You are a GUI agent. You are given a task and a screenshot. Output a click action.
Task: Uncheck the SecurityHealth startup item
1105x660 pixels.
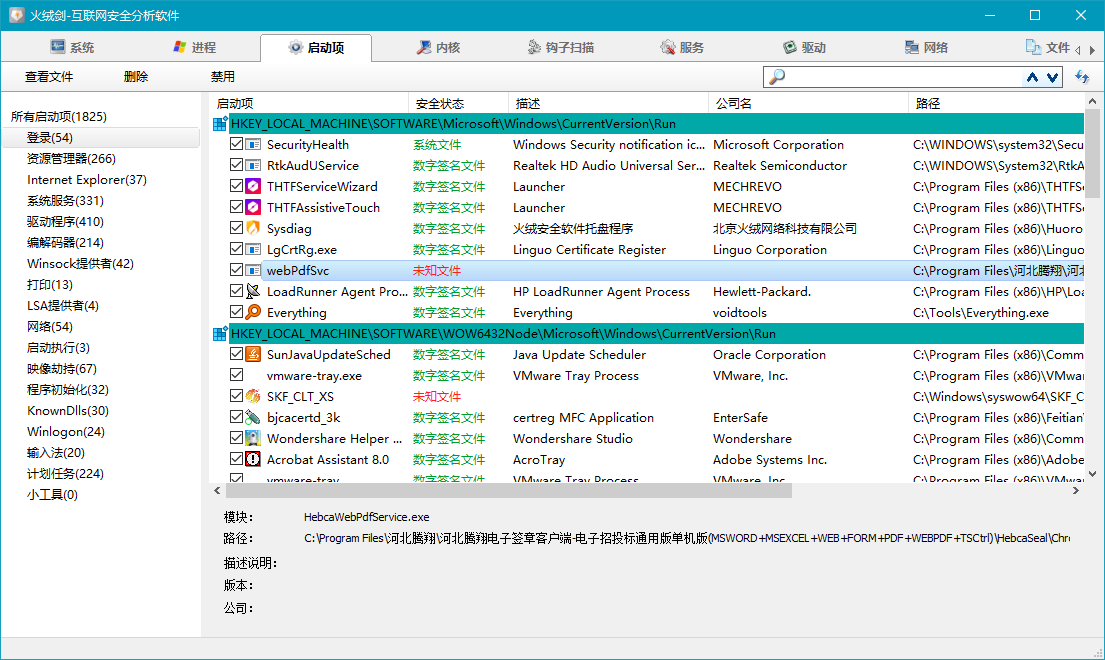pyautogui.click(x=237, y=144)
